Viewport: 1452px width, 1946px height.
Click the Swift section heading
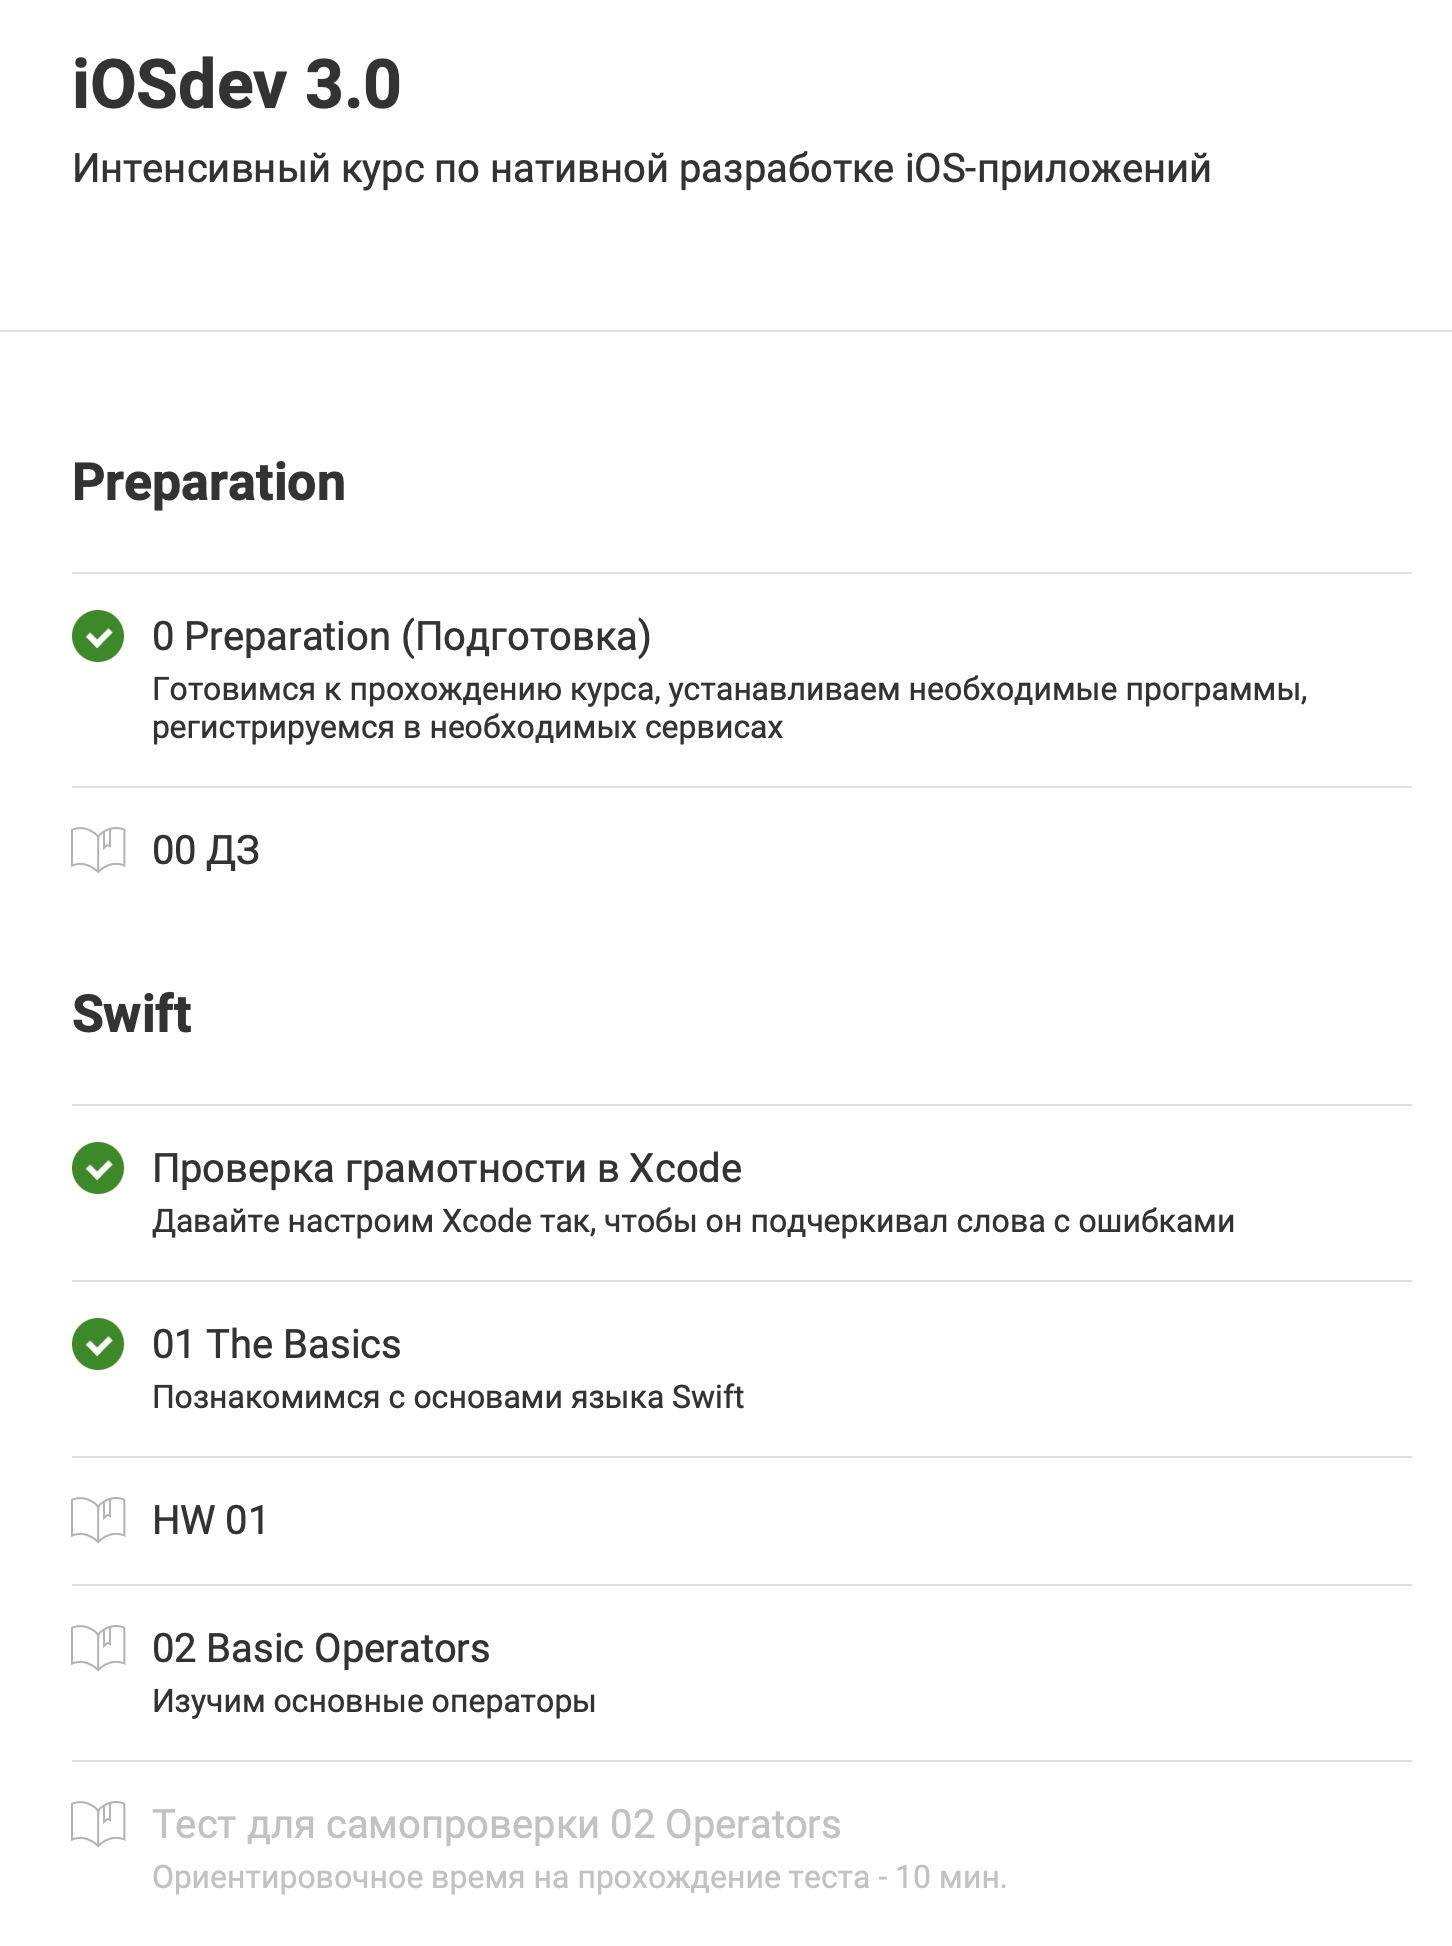(132, 1014)
